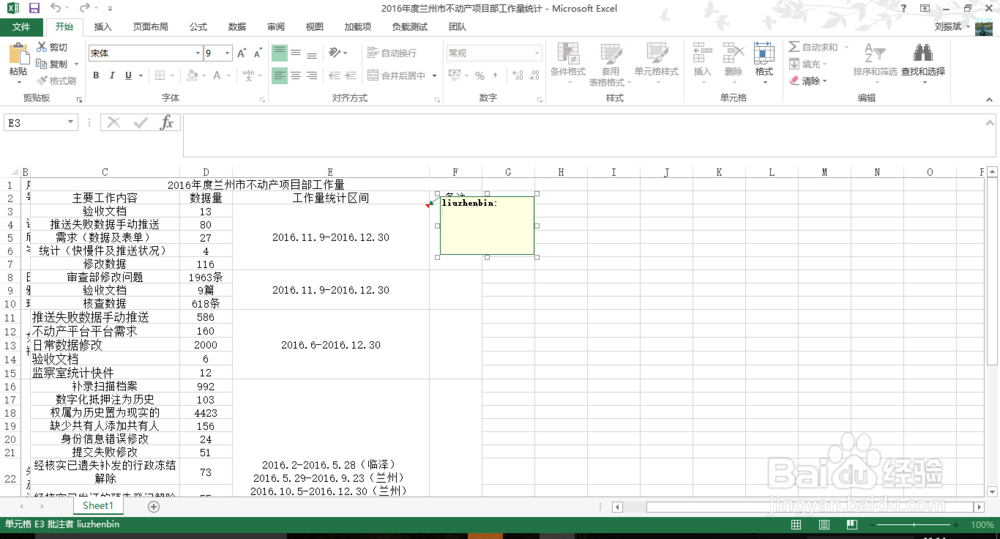Switch to Normal view in status bar
This screenshot has width=1000, height=539.
click(x=796, y=524)
